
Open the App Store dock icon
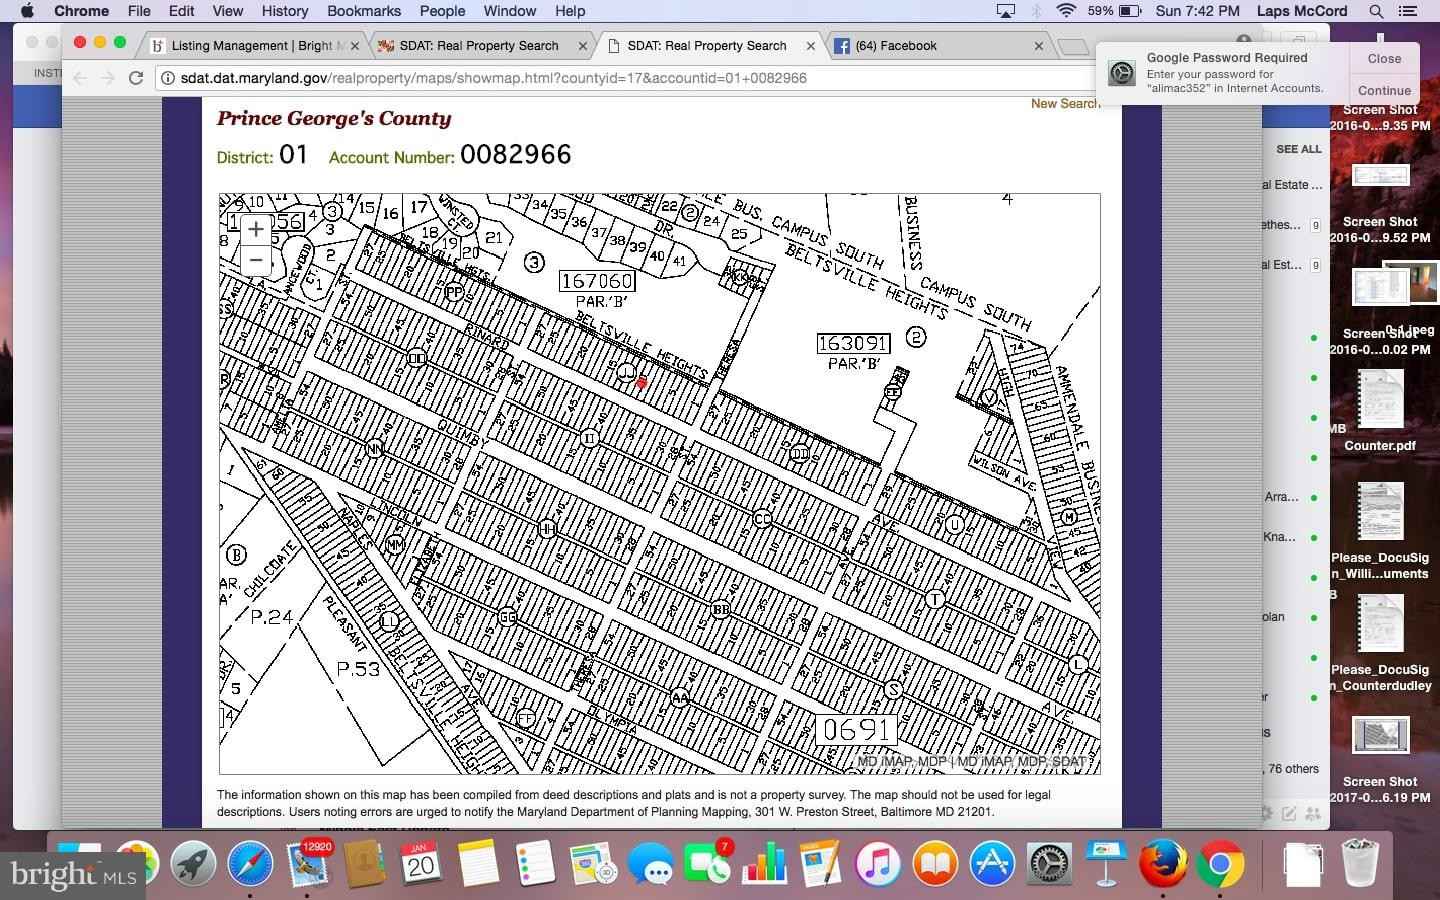(x=991, y=863)
